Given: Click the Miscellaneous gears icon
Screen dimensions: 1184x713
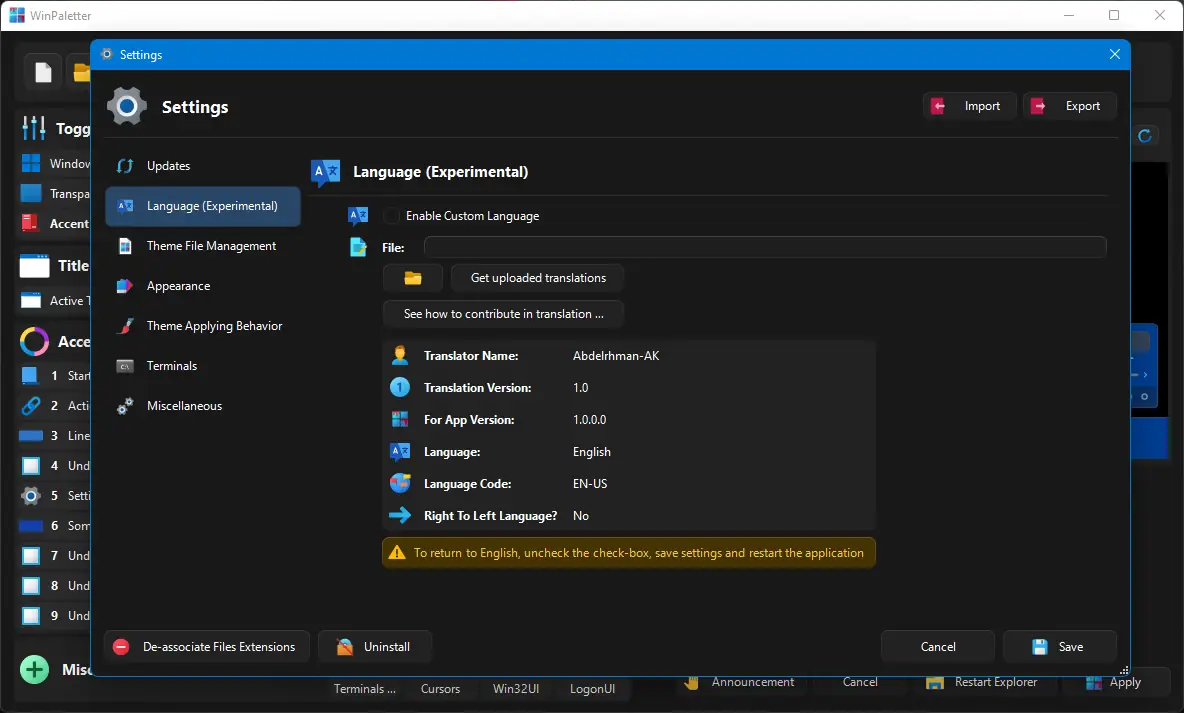Looking at the screenshot, I should click(125, 406).
